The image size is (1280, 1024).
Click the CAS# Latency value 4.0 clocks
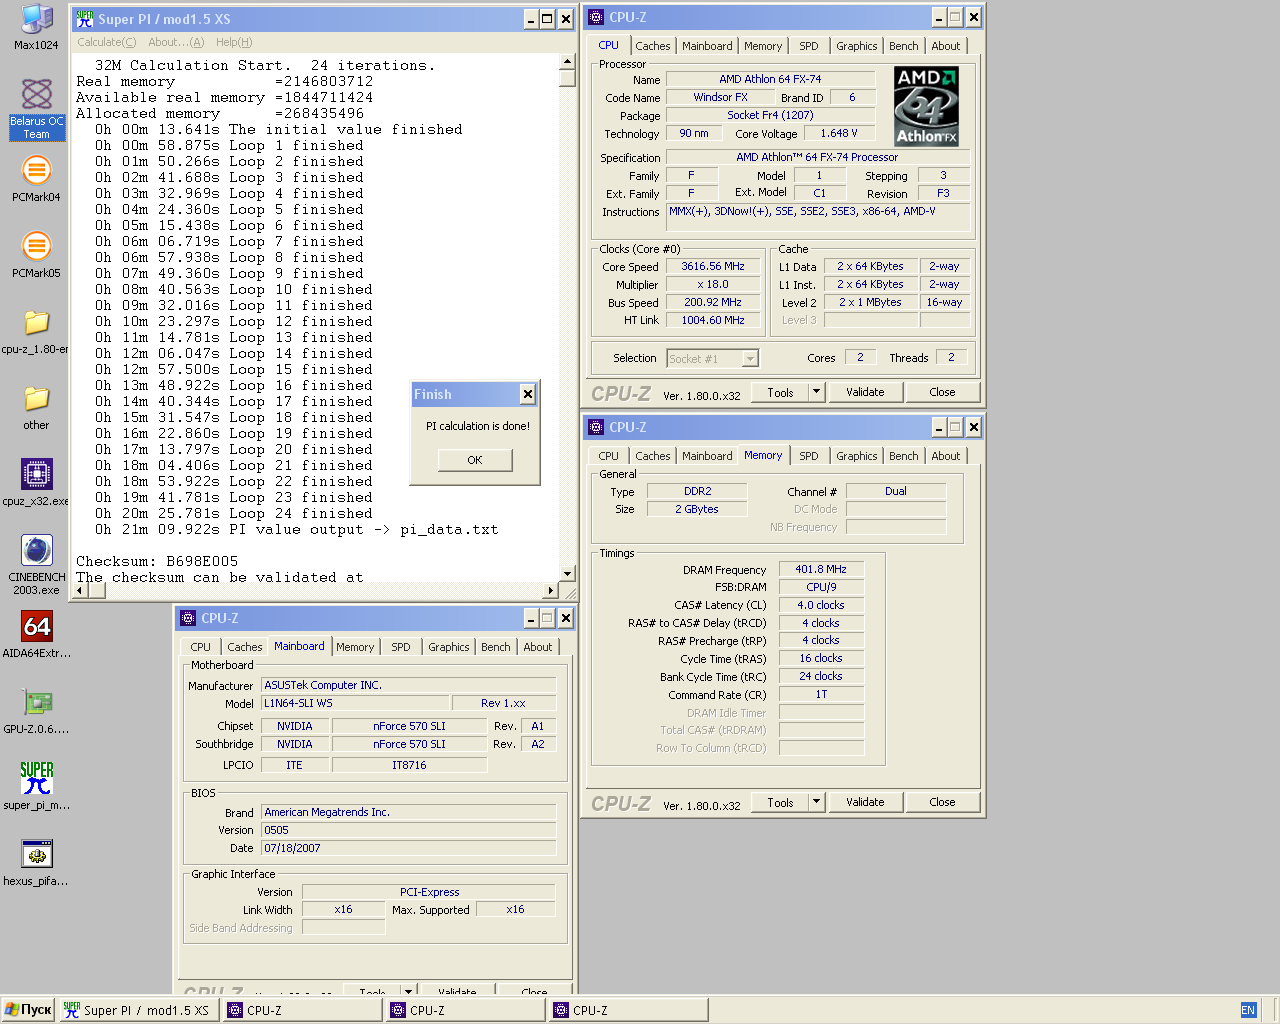[x=821, y=605]
